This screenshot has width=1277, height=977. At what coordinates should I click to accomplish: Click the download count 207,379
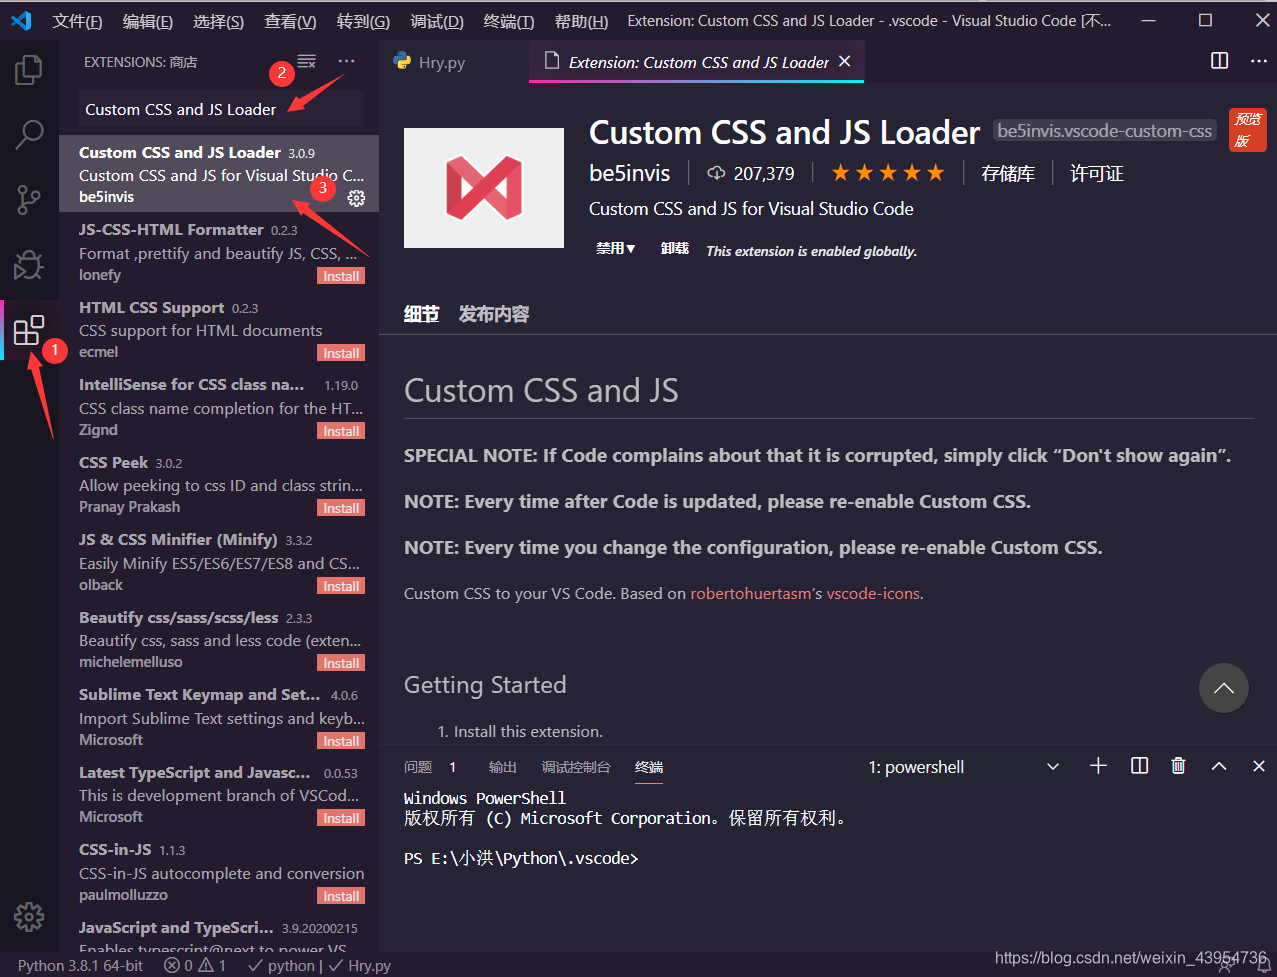(x=750, y=174)
